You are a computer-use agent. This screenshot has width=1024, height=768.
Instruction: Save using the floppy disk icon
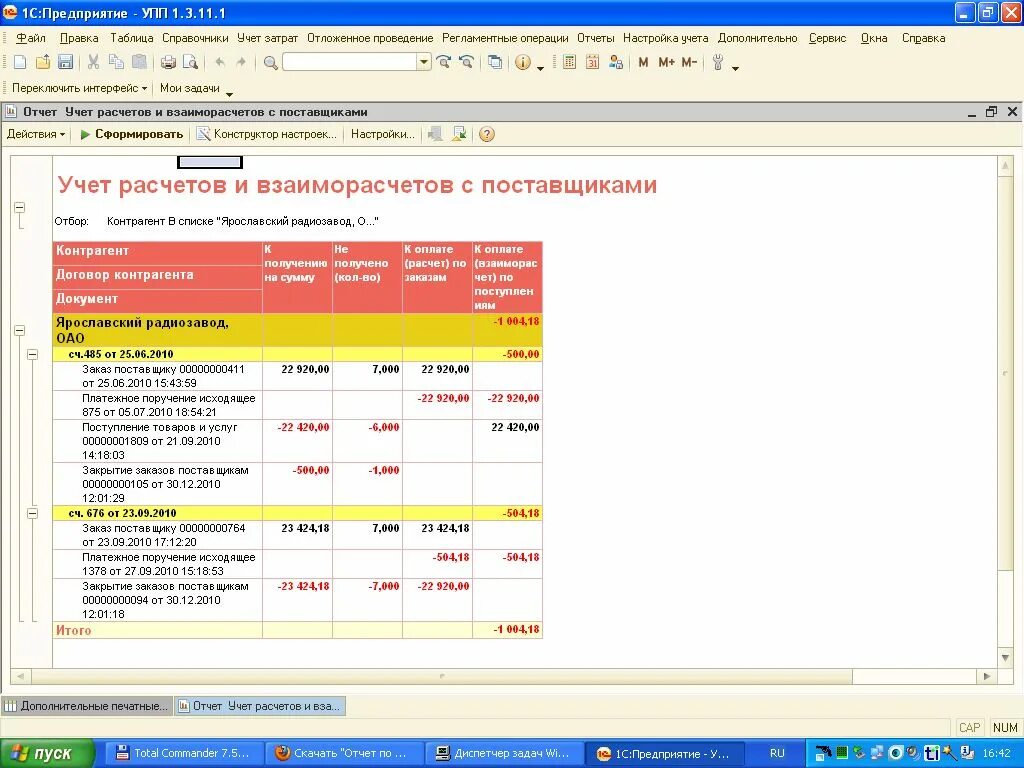(65, 63)
